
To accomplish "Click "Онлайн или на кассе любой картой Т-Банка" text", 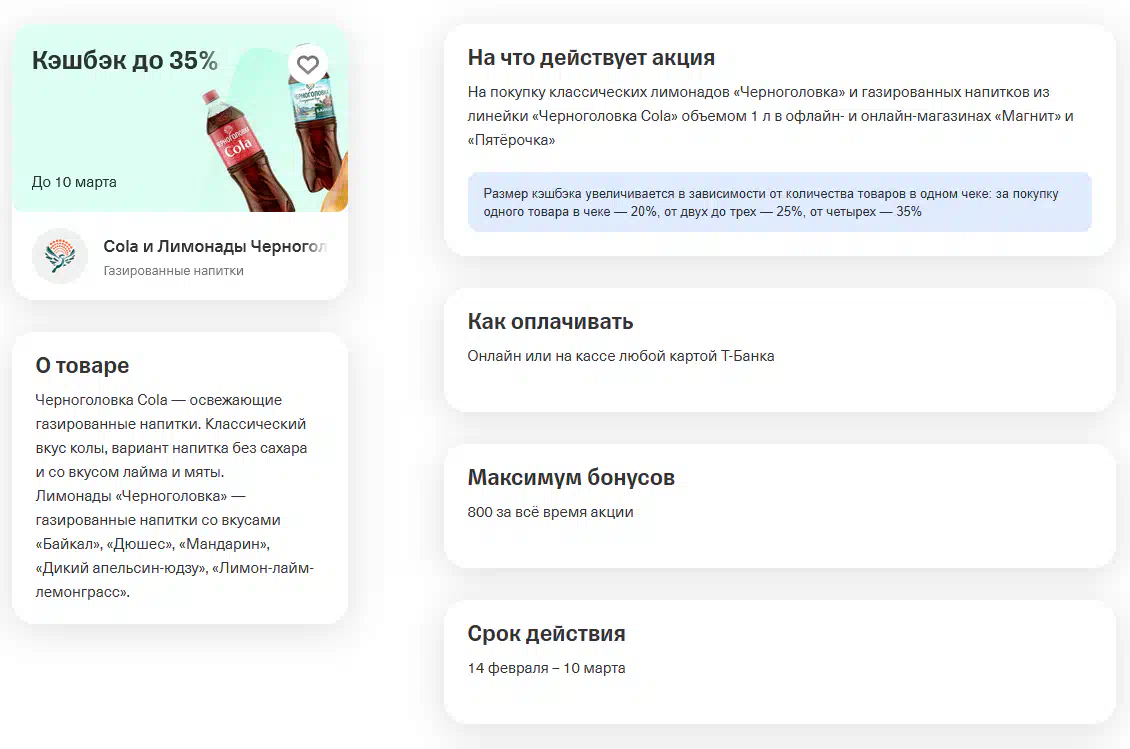I will 620,356.
